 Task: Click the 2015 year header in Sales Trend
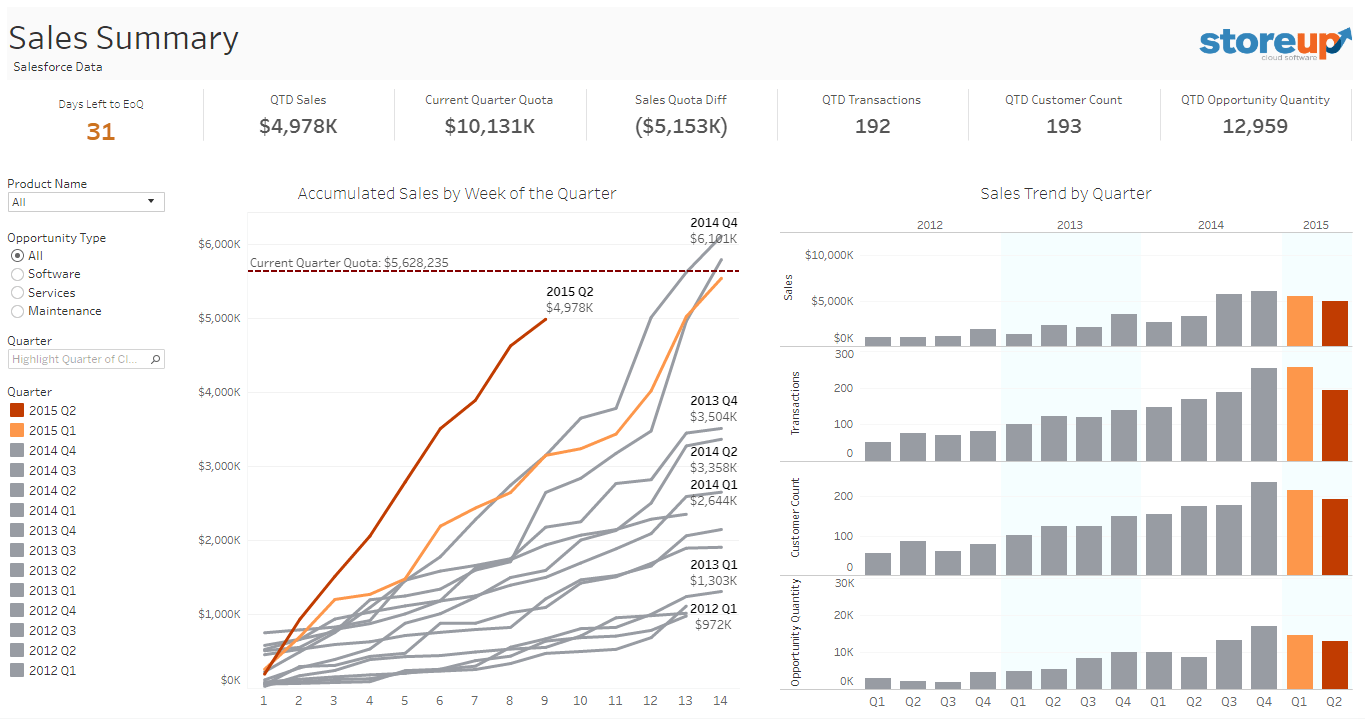coord(1316,225)
